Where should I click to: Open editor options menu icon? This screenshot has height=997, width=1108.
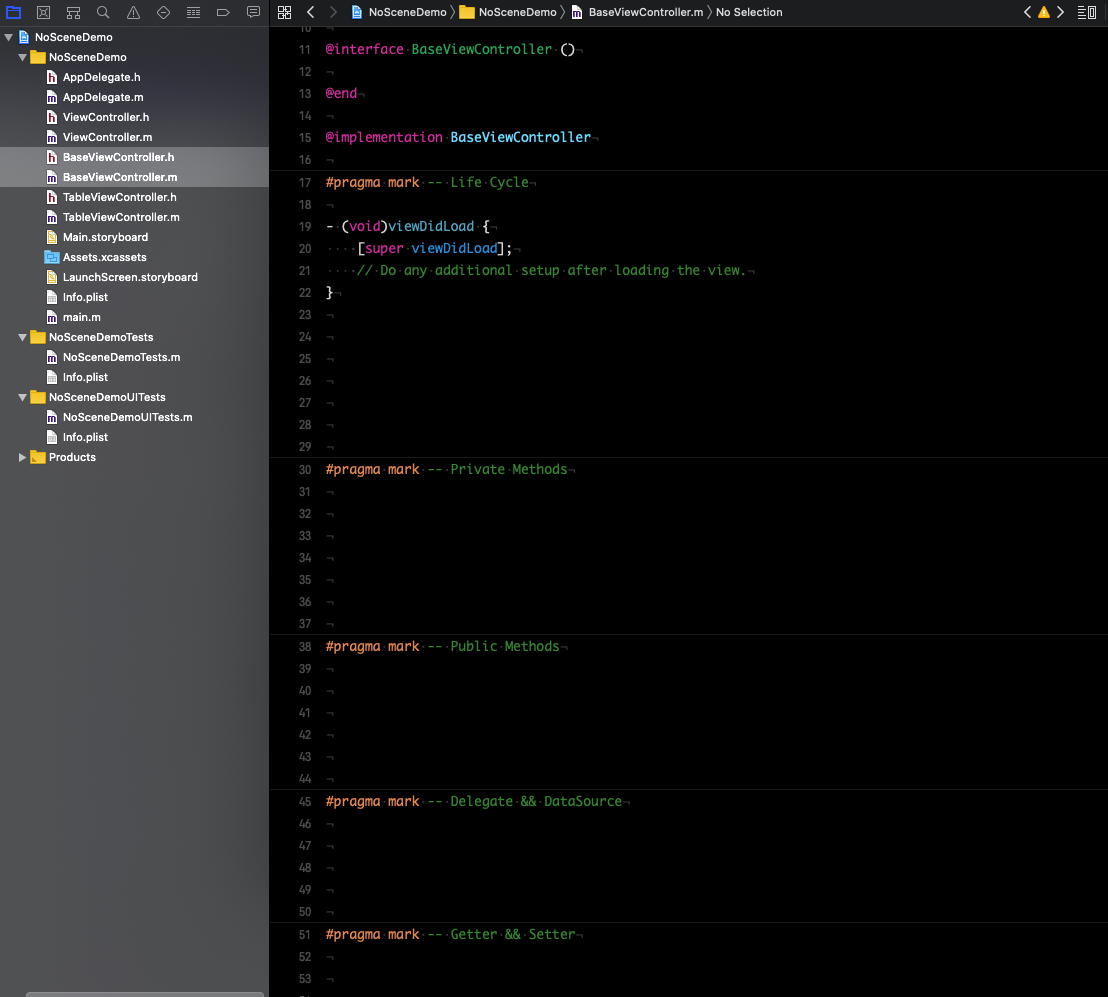tap(1087, 12)
